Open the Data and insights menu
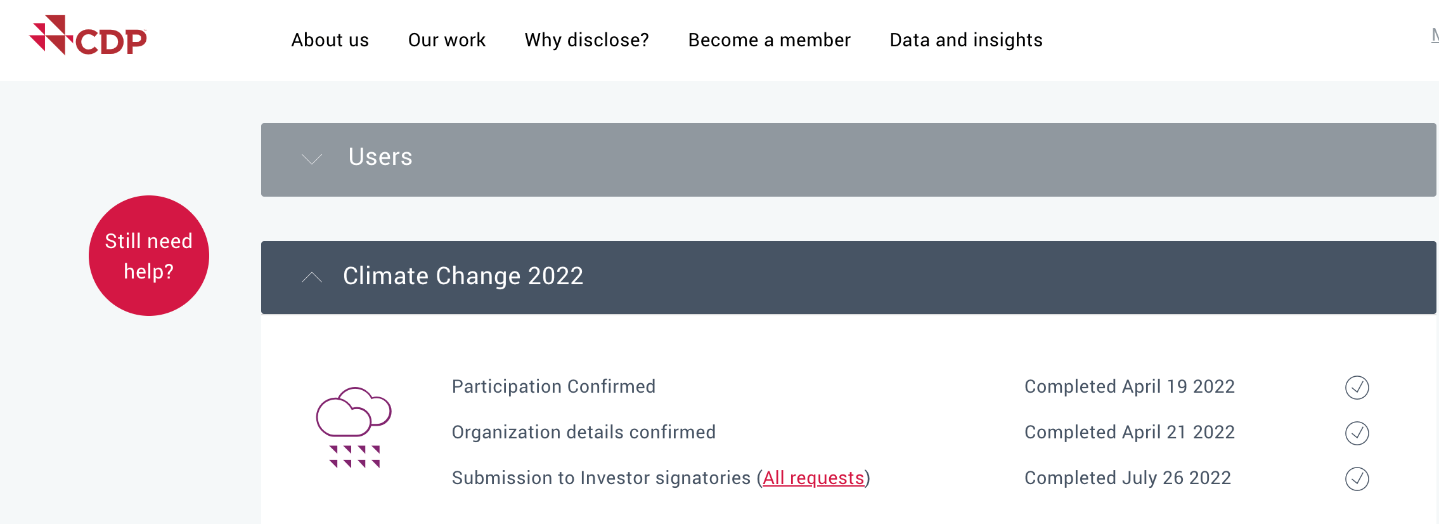1439x524 pixels. click(966, 40)
